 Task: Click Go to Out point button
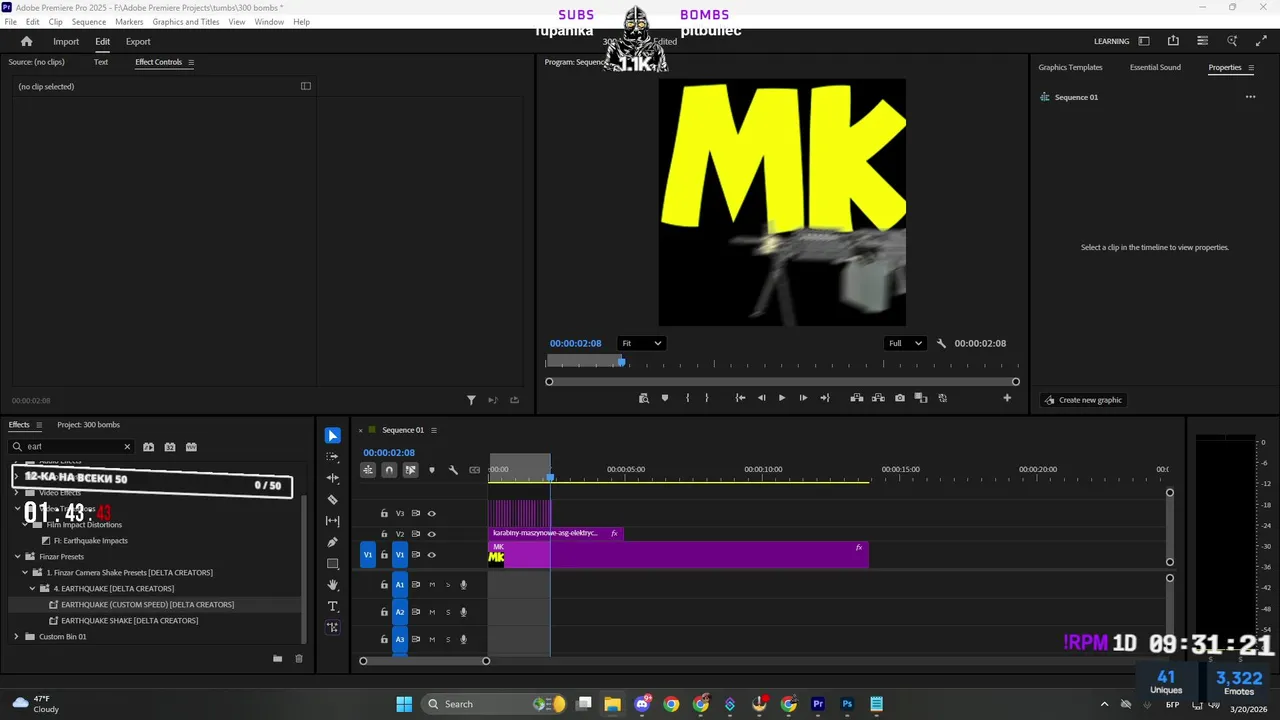click(825, 398)
